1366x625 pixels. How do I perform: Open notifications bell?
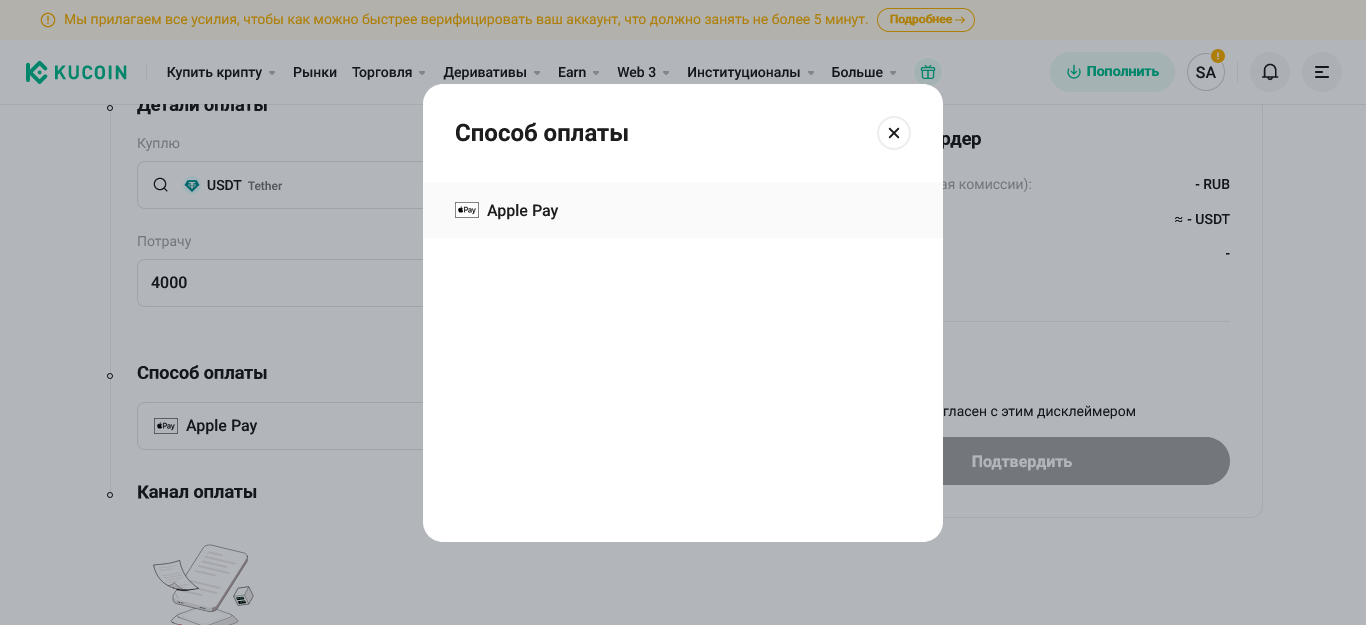(x=1269, y=72)
